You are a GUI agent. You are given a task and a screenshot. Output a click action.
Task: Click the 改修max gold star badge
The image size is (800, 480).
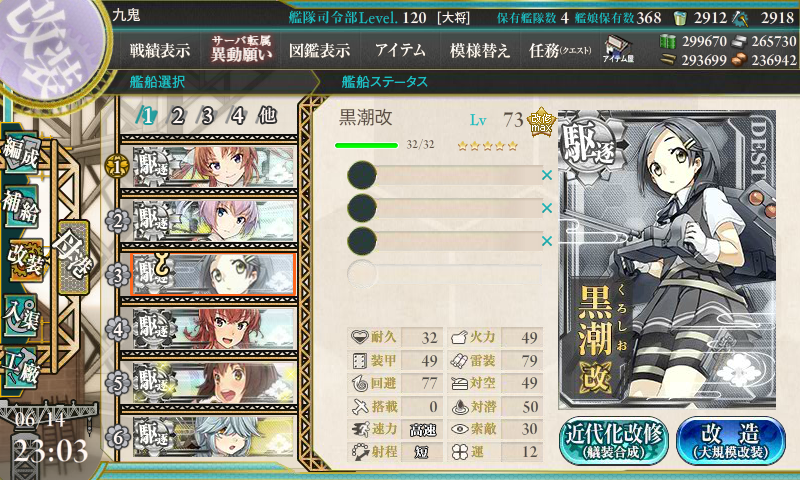coord(541,121)
